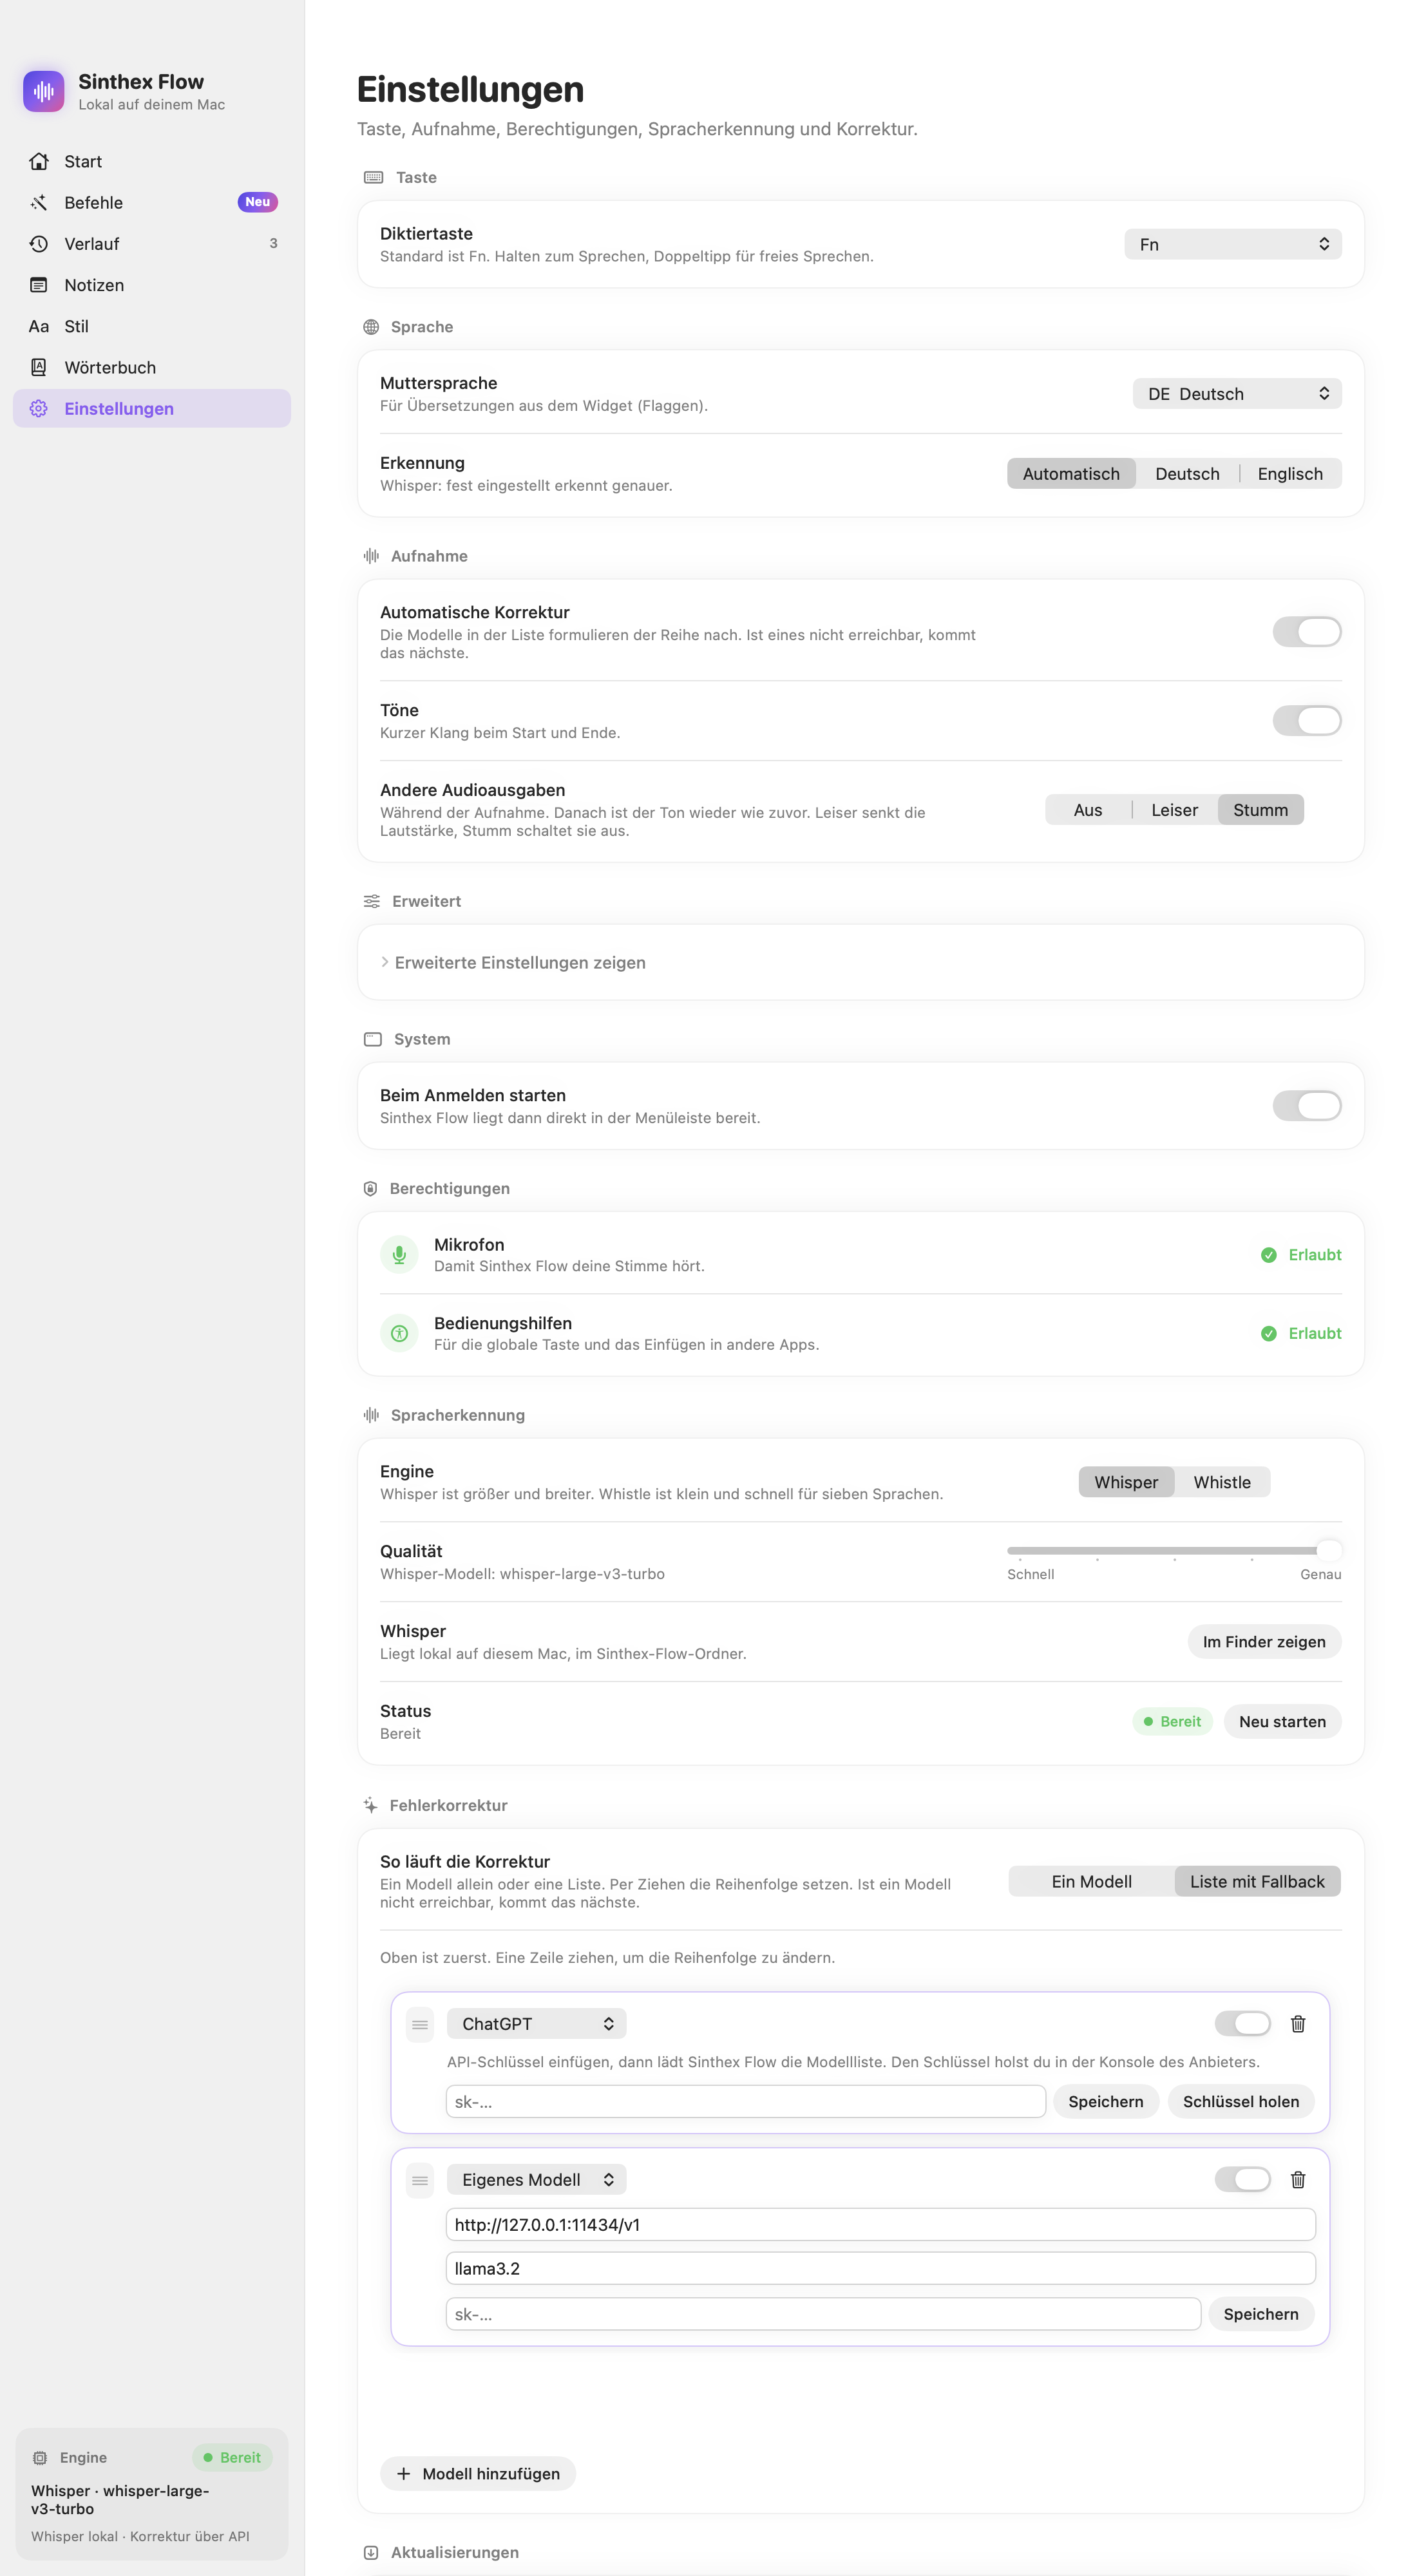This screenshot has height=2576, width=1417.
Task: Click the Modell hinzufügen button
Action: click(477, 2473)
